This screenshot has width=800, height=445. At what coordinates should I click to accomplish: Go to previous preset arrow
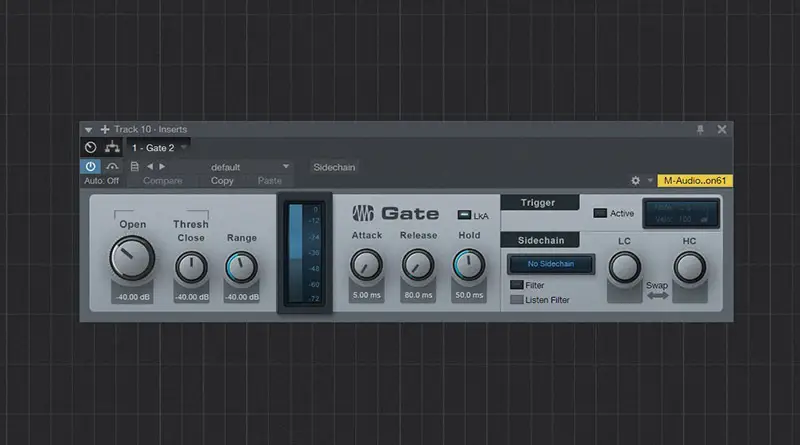150,166
